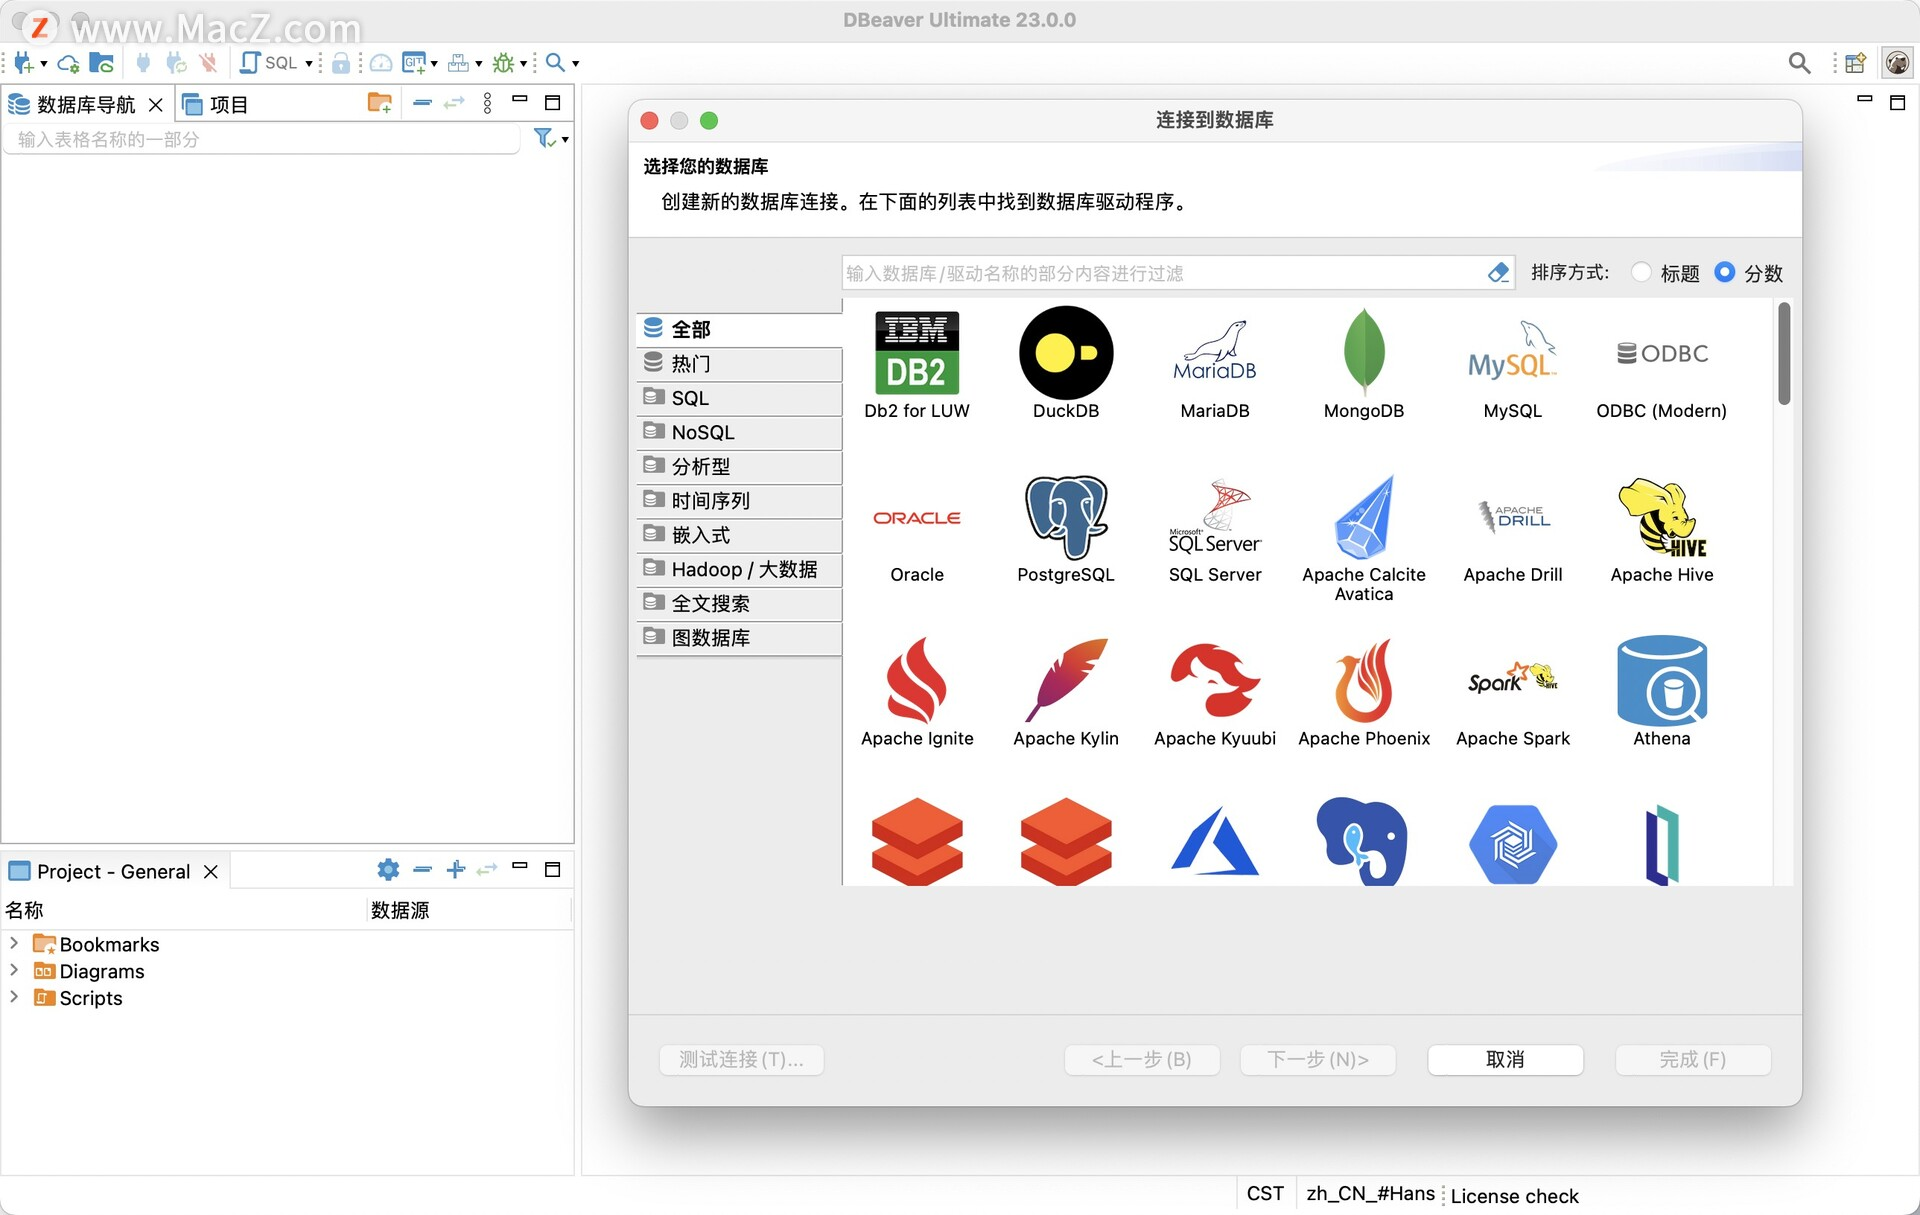1920x1215 pixels.
Task: Click the global search icon at top right
Action: (1799, 63)
